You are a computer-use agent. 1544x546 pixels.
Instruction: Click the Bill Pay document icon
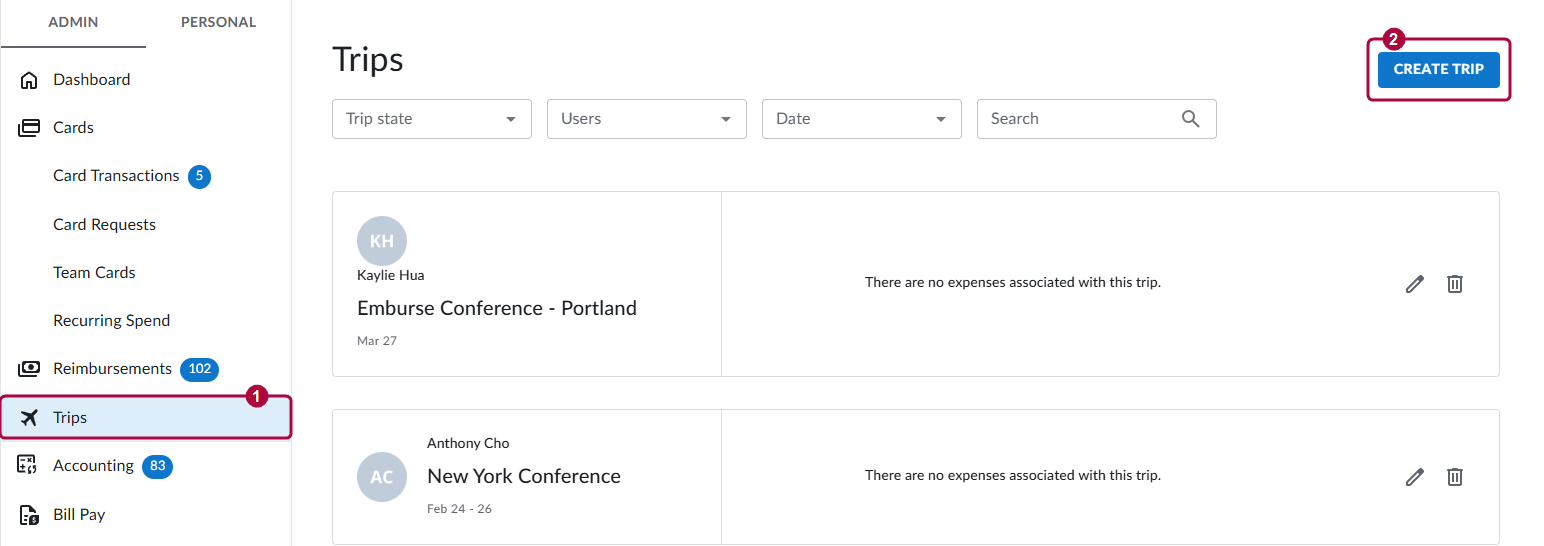pos(29,515)
